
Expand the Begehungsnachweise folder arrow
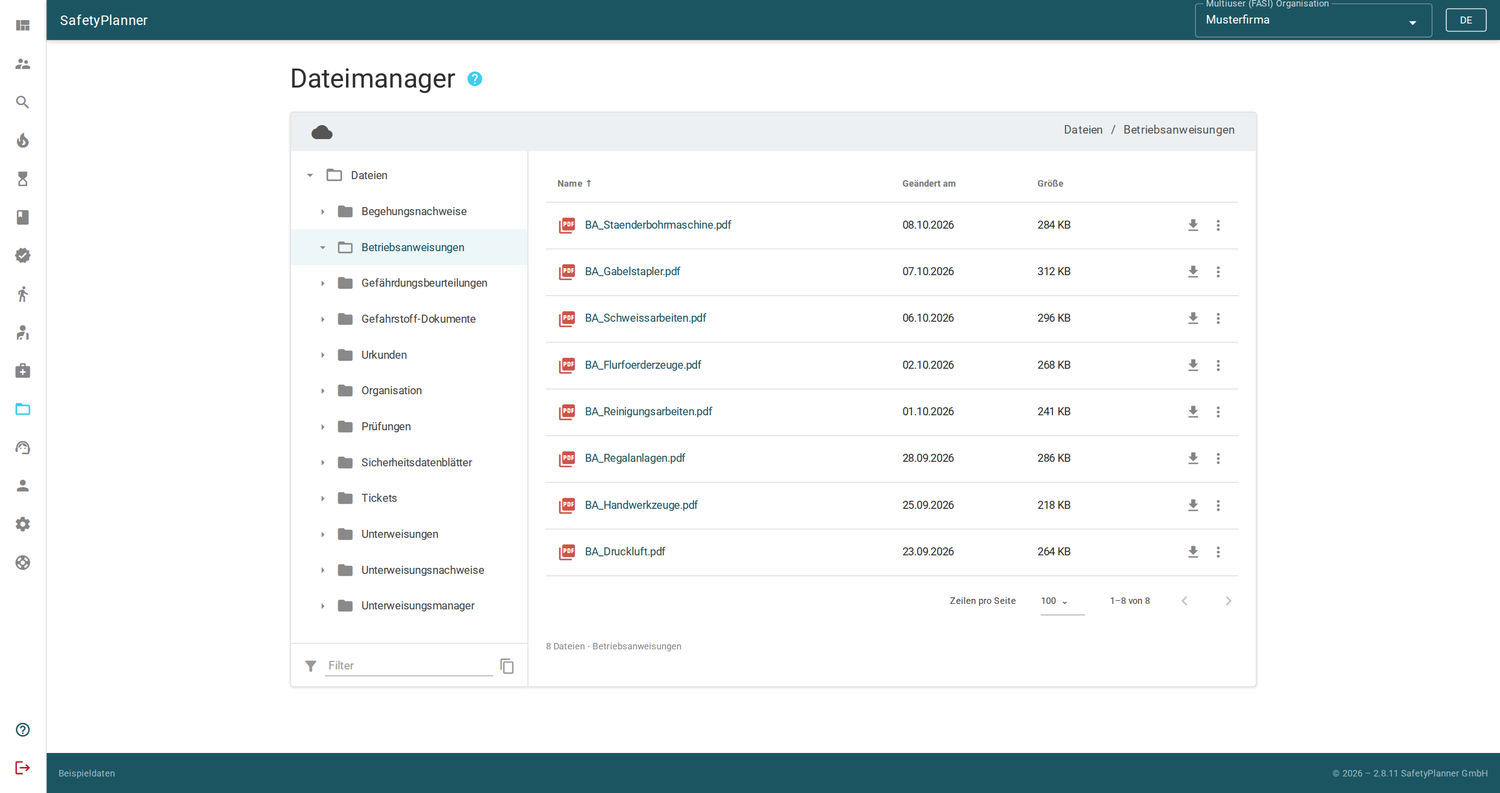[322, 212]
